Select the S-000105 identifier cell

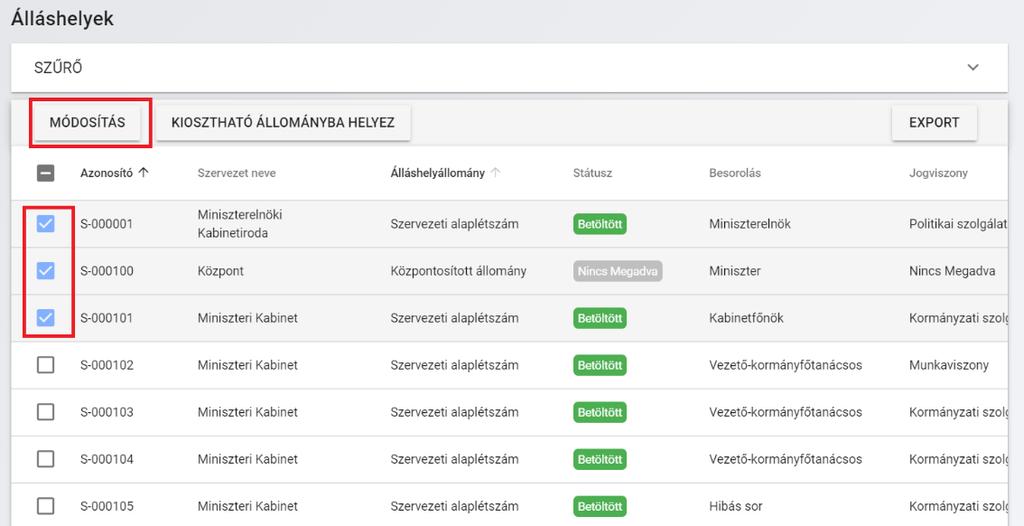(x=107, y=506)
